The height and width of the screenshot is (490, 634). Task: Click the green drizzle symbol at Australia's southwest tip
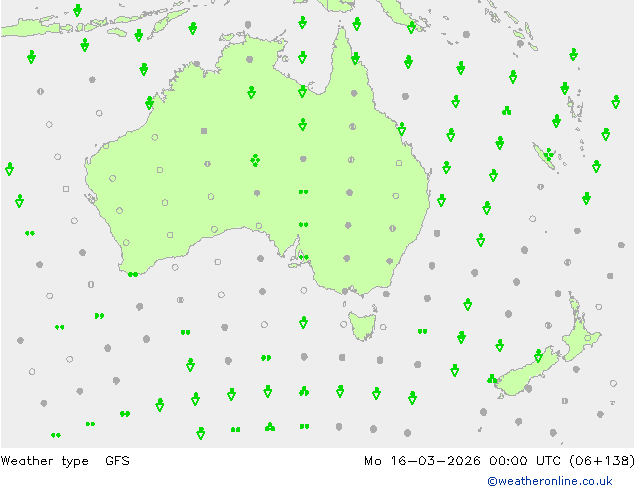click(133, 275)
